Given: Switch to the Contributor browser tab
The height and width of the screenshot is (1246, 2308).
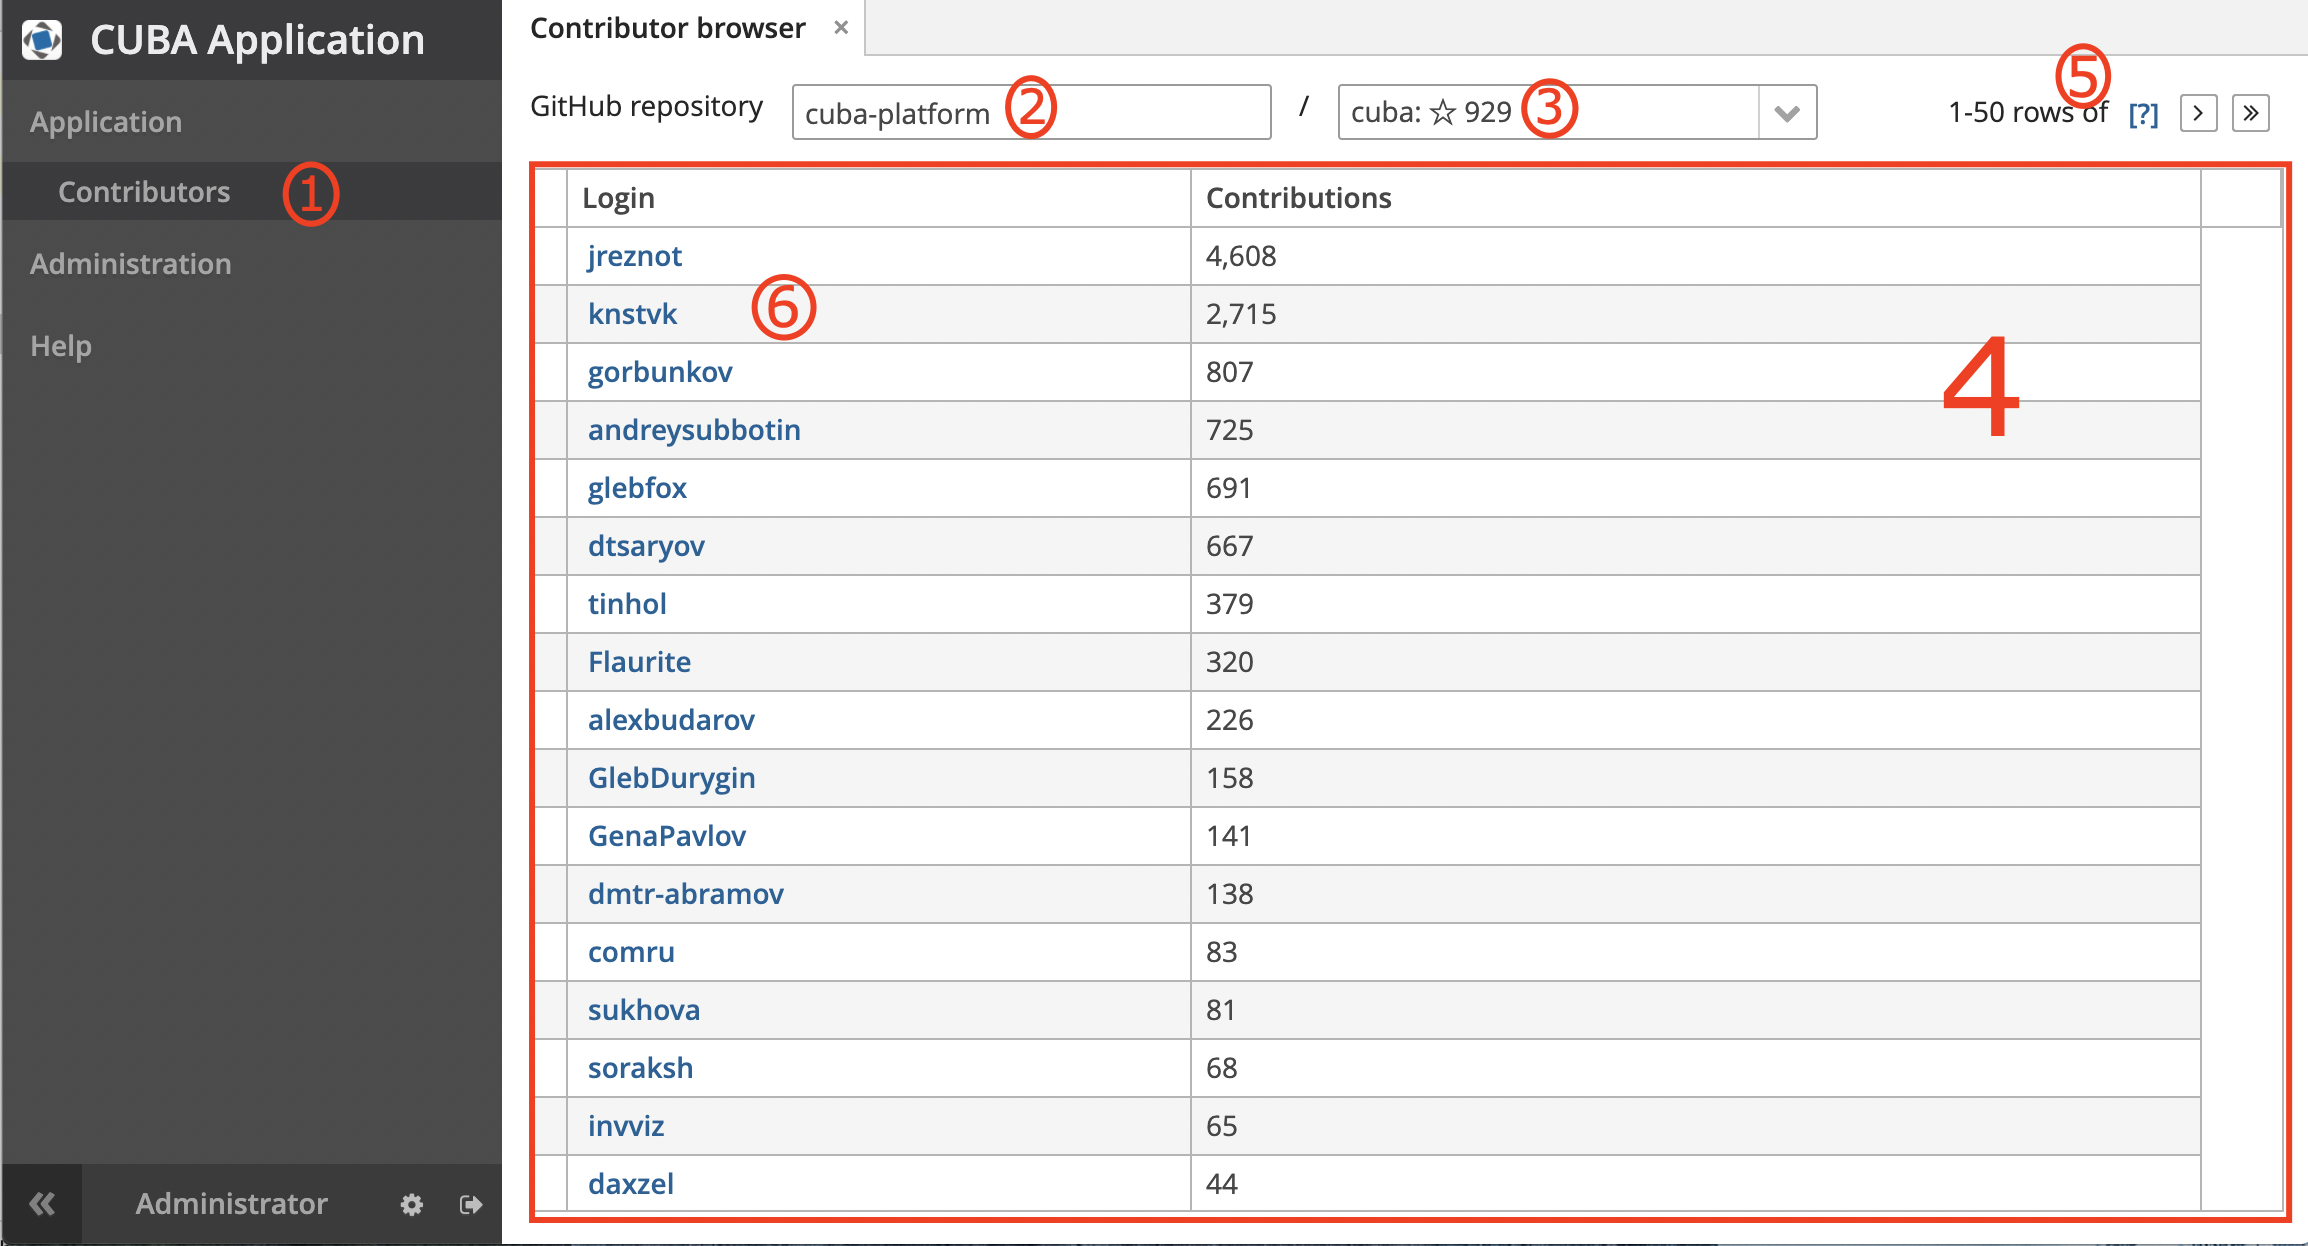Looking at the screenshot, I should (x=667, y=28).
